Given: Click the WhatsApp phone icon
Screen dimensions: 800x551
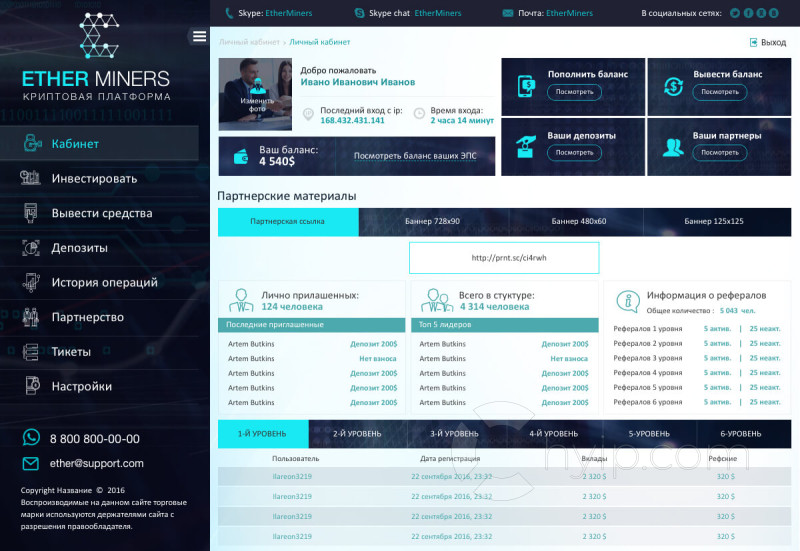Looking at the screenshot, I should coord(31,438).
